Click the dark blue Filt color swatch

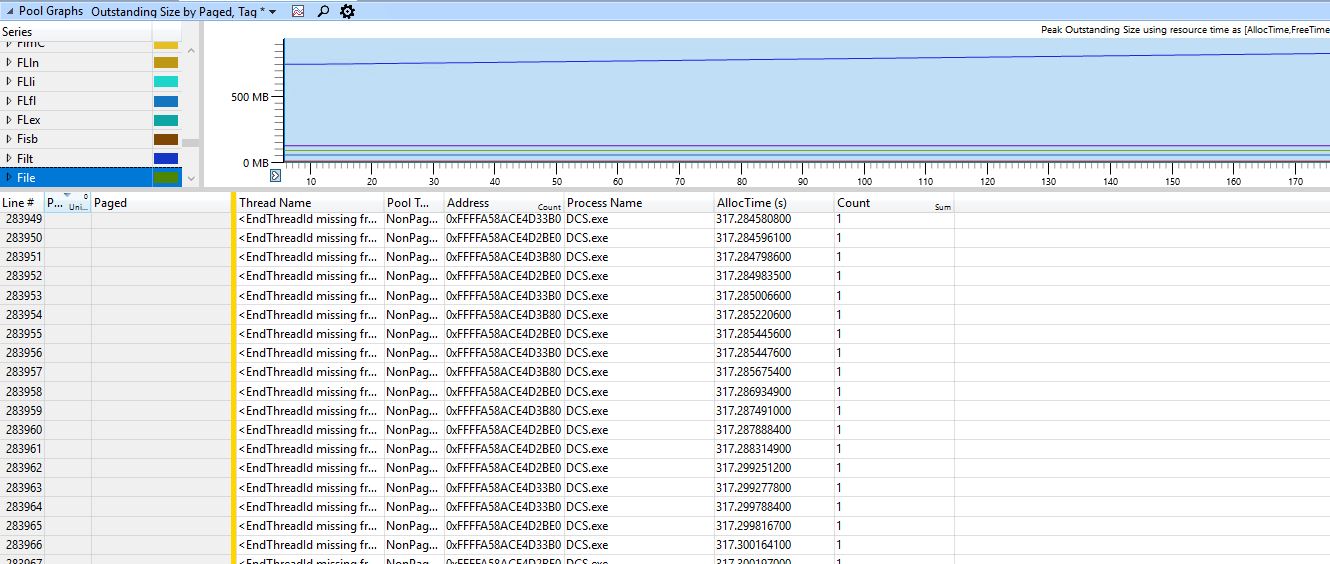tap(166, 158)
